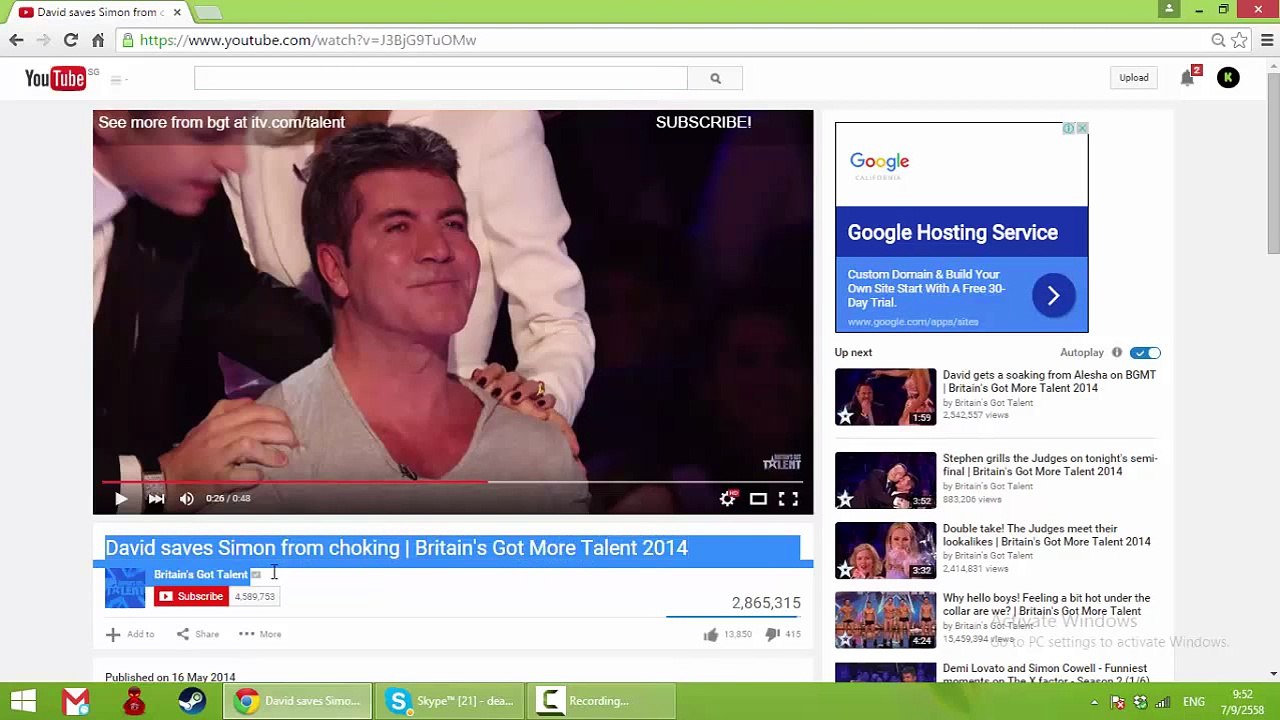
Task: Open the Windows Start button
Action: [x=23, y=701]
